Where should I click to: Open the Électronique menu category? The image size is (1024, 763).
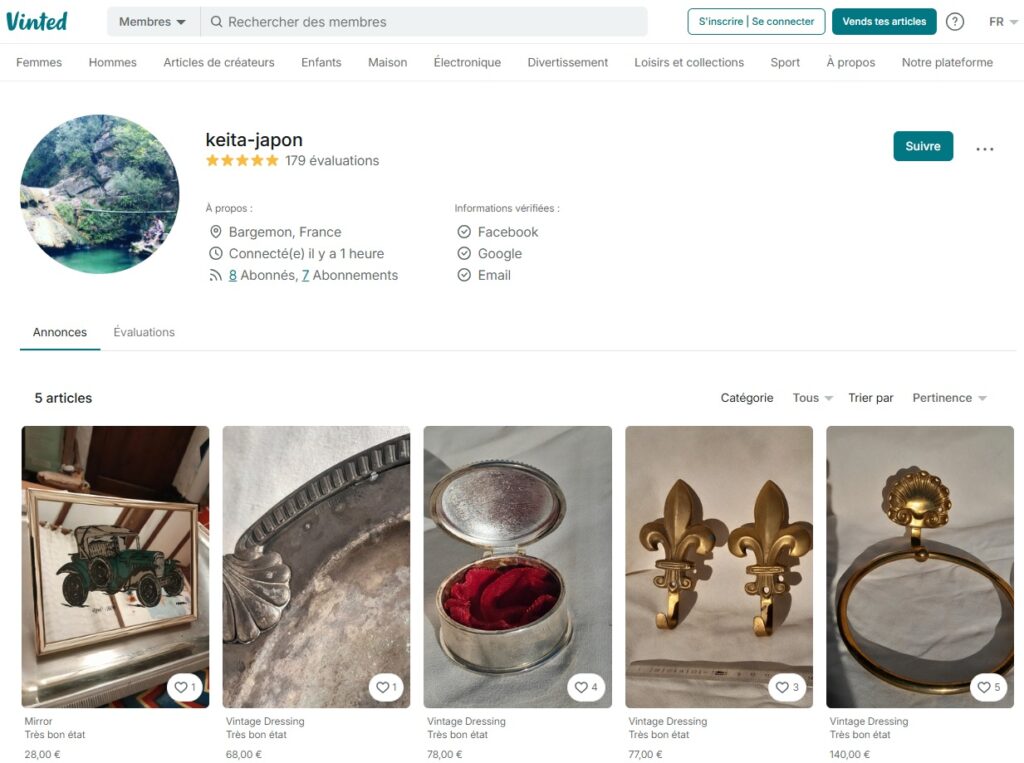[x=467, y=62]
